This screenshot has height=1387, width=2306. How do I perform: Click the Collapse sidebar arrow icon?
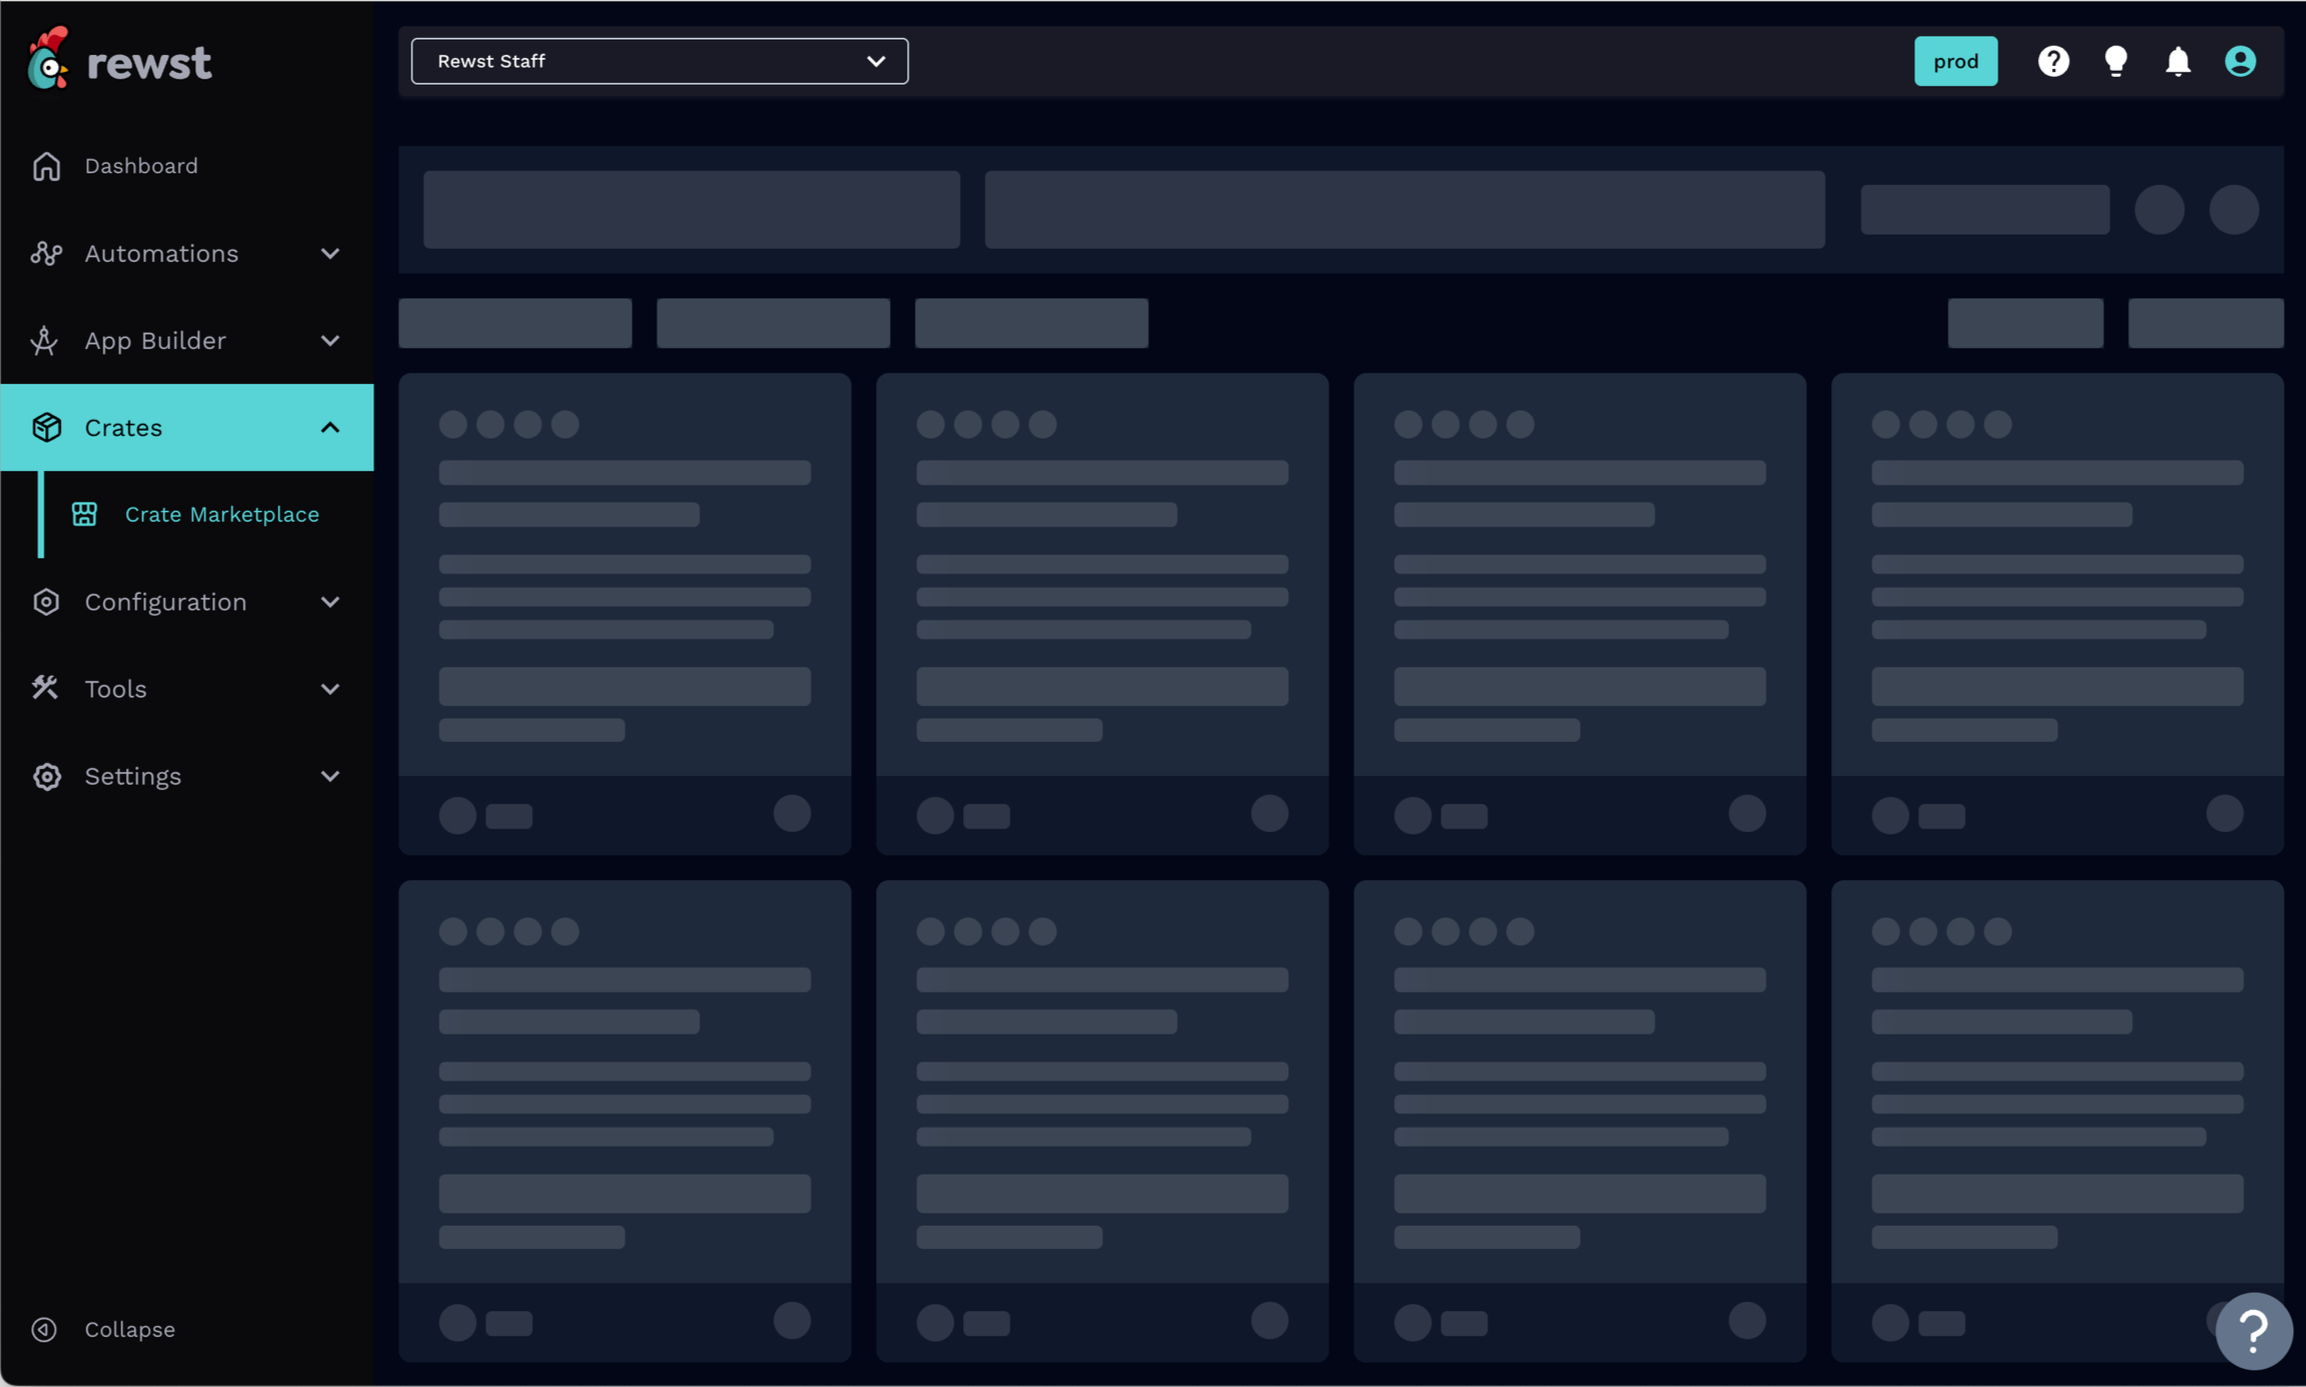44,1329
